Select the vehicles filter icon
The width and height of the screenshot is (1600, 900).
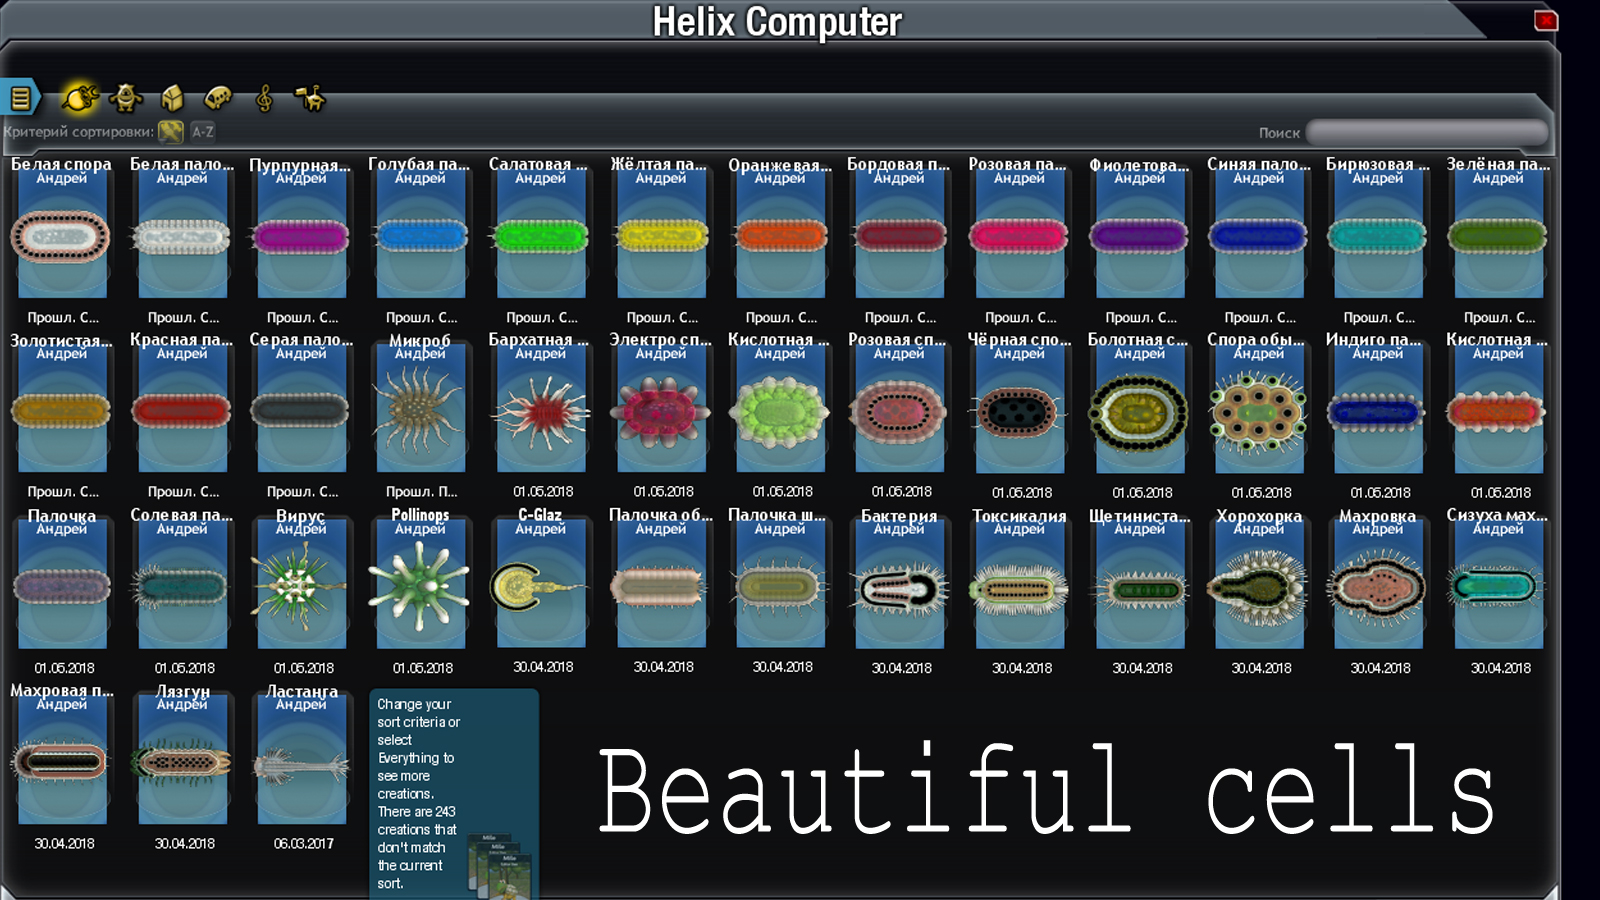(x=218, y=97)
